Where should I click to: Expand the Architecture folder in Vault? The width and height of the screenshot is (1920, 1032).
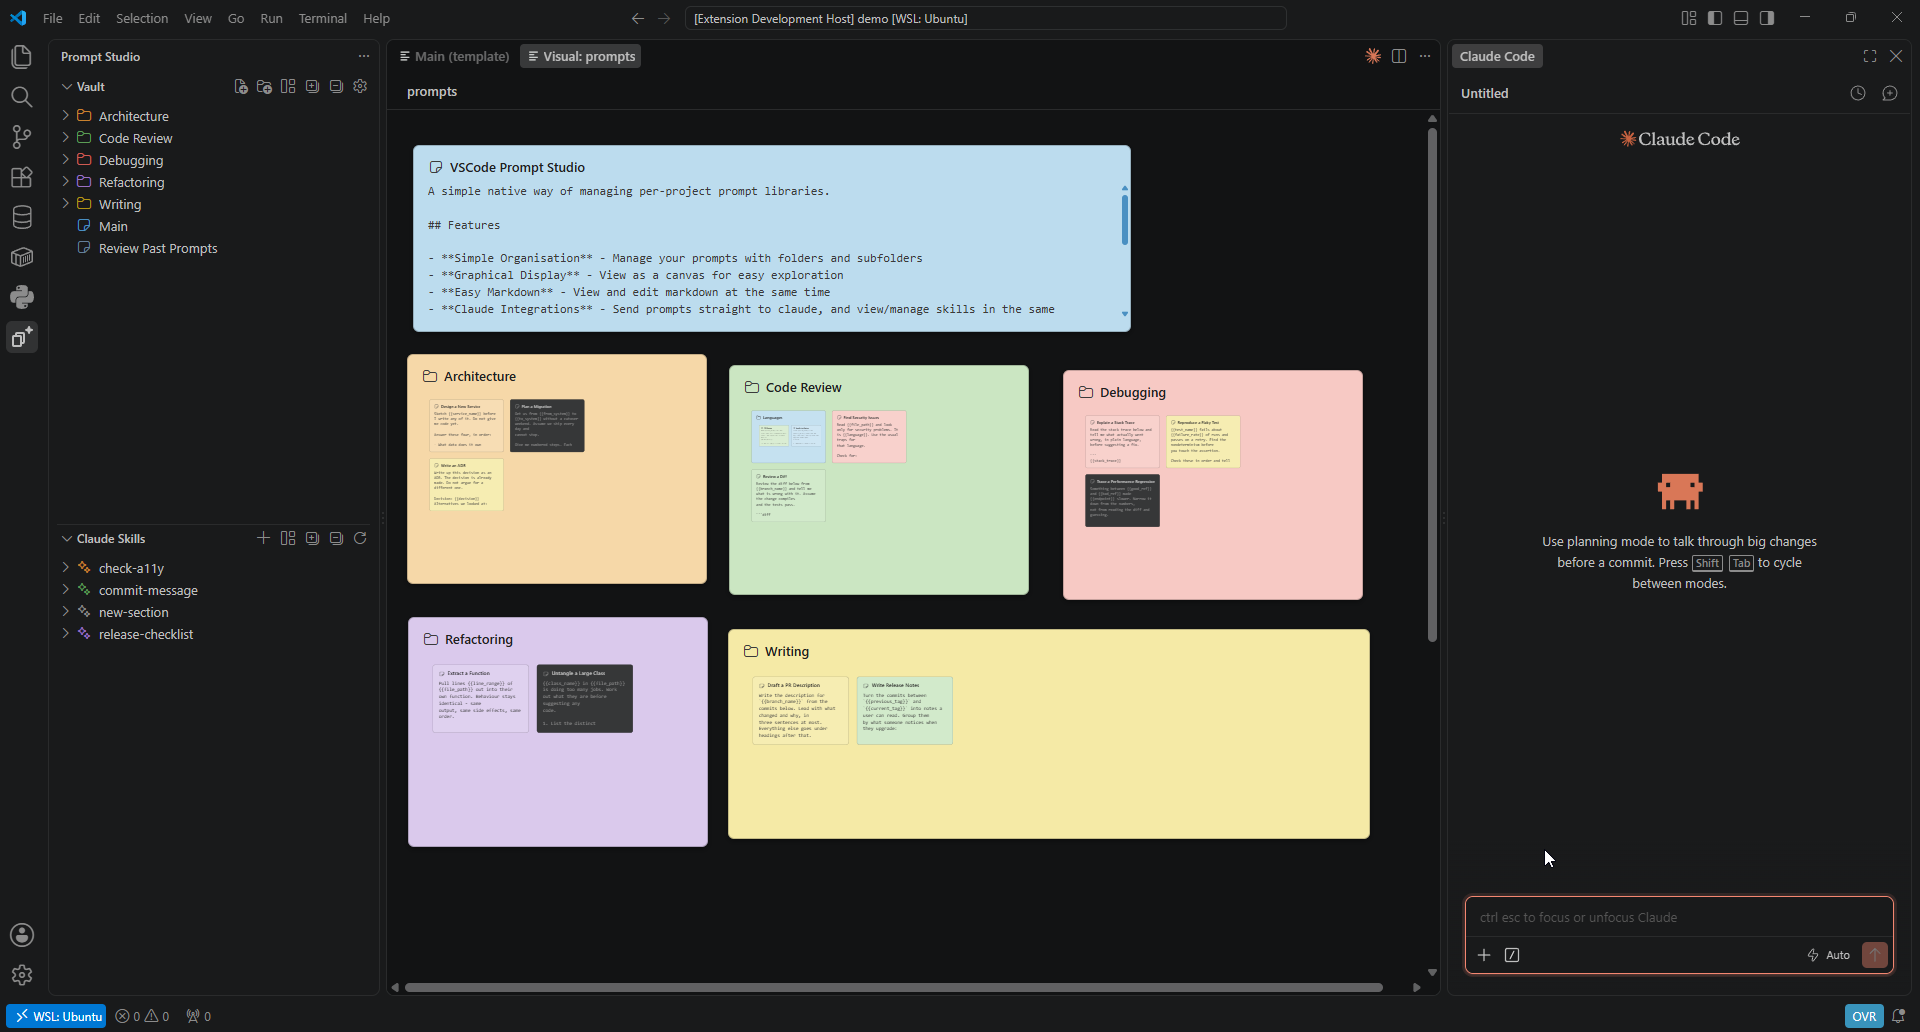click(66, 116)
